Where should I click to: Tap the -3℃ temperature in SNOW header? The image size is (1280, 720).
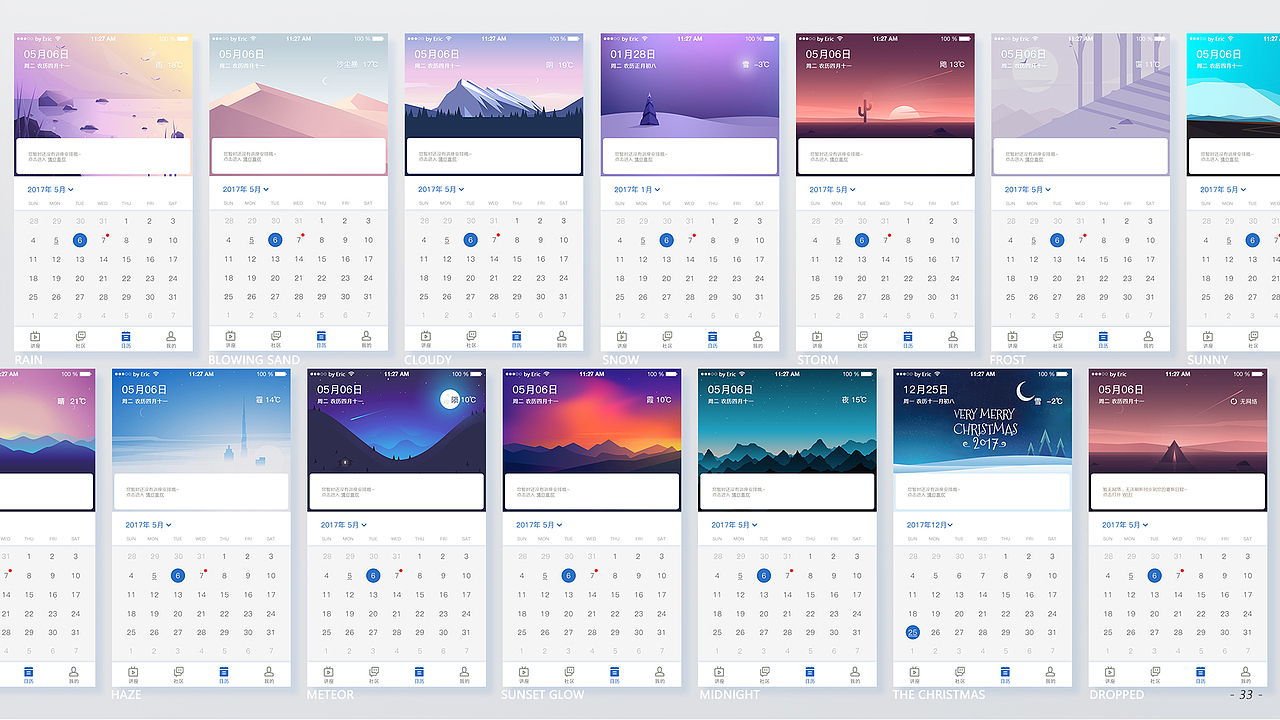[762, 65]
